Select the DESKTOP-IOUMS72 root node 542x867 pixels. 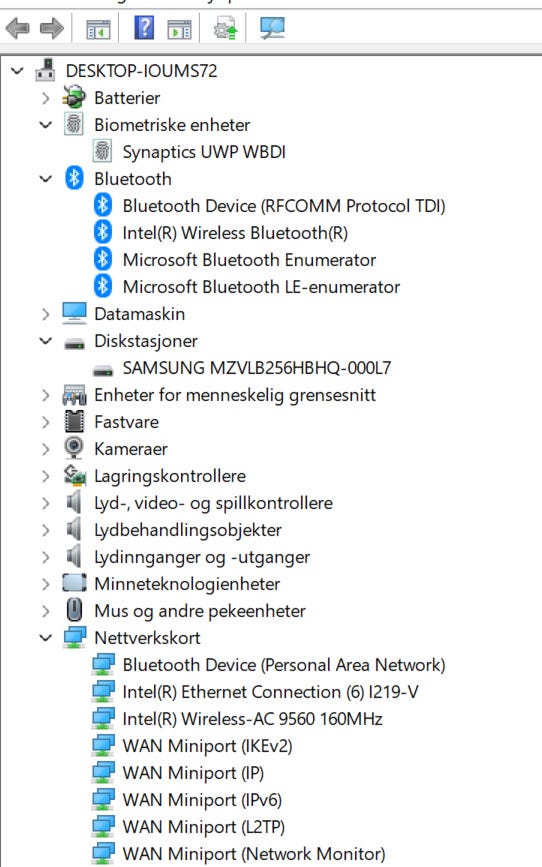tap(142, 71)
